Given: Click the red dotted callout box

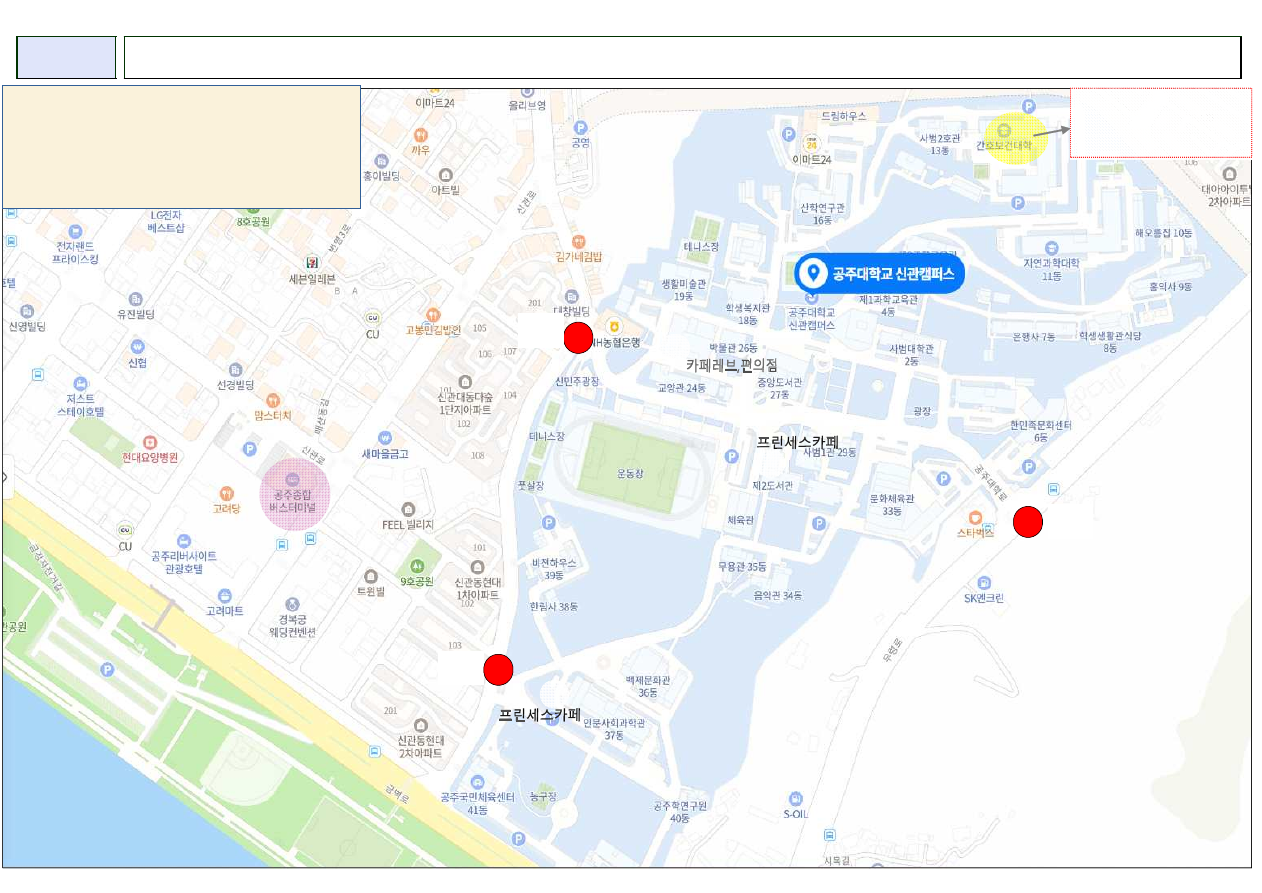Looking at the screenshot, I should coord(1160,122).
